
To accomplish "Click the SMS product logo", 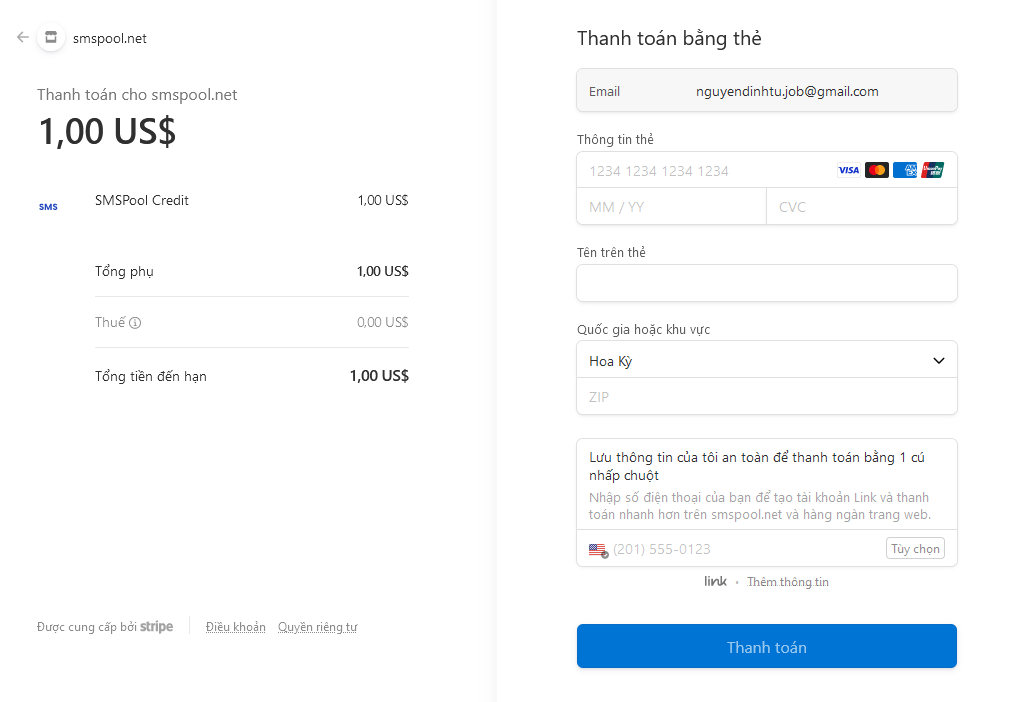I will pyautogui.click(x=48, y=207).
